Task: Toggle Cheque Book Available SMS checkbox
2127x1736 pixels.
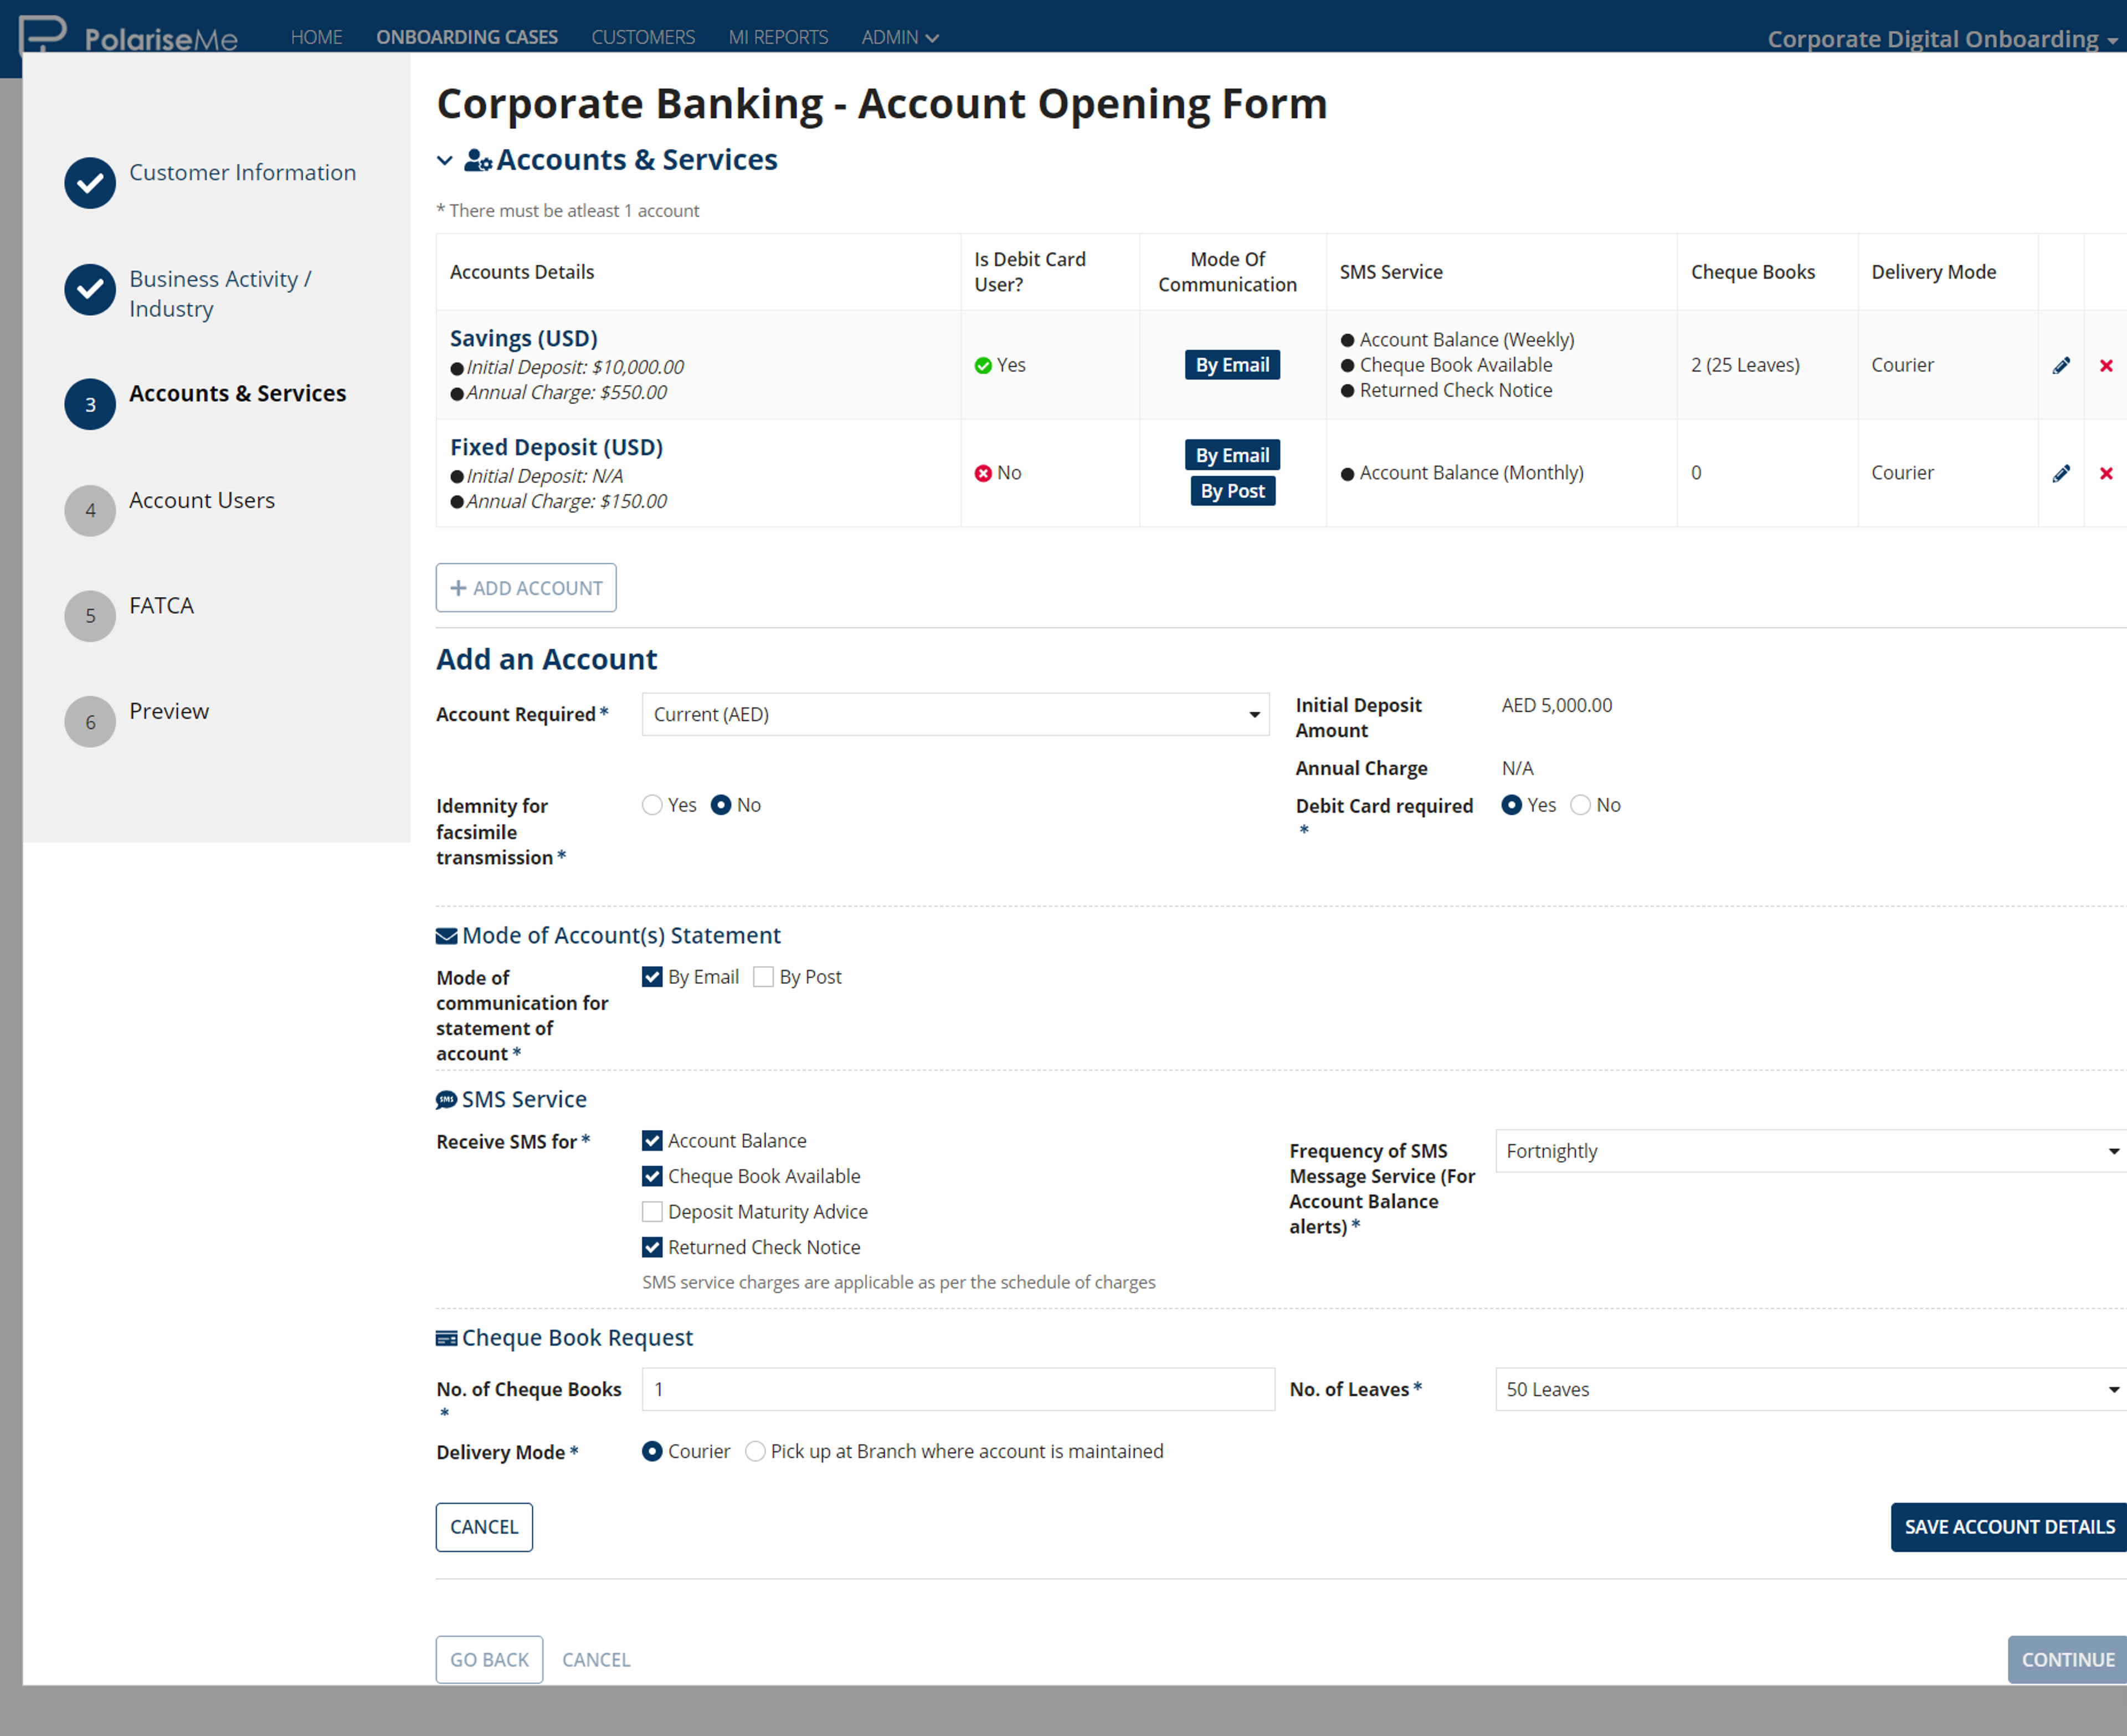Action: coord(652,1176)
